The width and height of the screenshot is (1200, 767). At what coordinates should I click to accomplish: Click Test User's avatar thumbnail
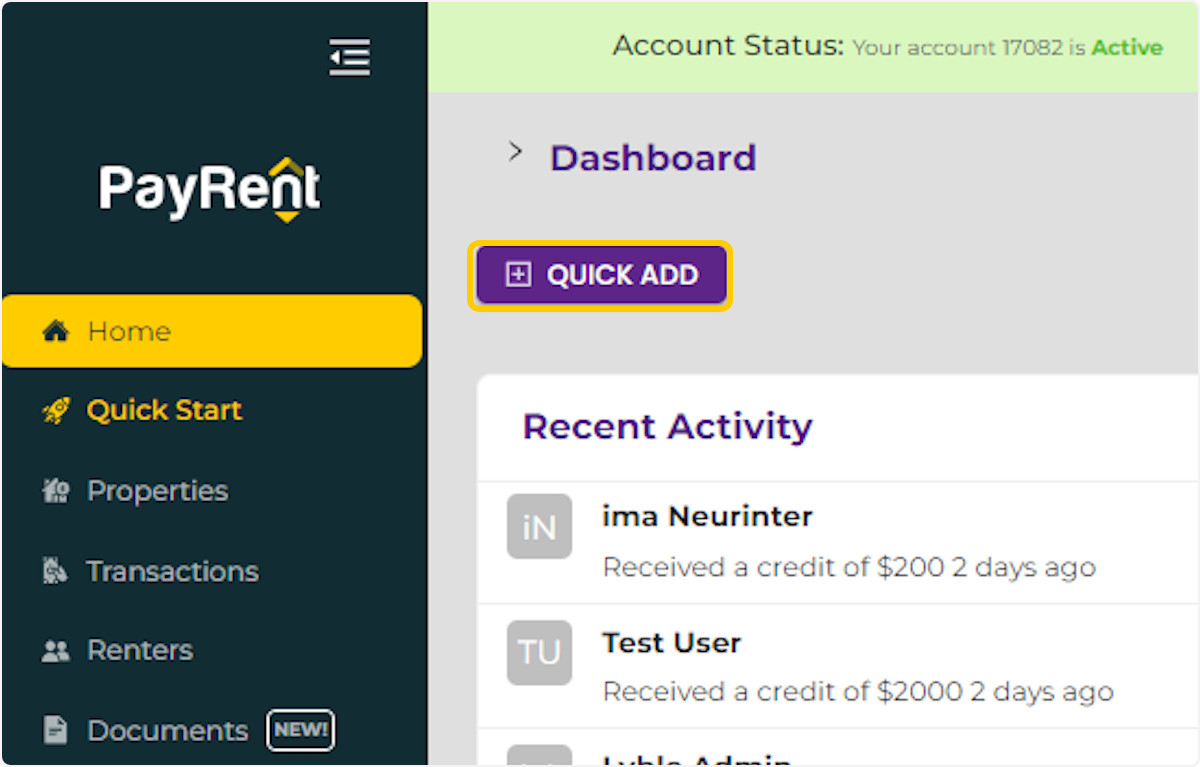click(539, 652)
